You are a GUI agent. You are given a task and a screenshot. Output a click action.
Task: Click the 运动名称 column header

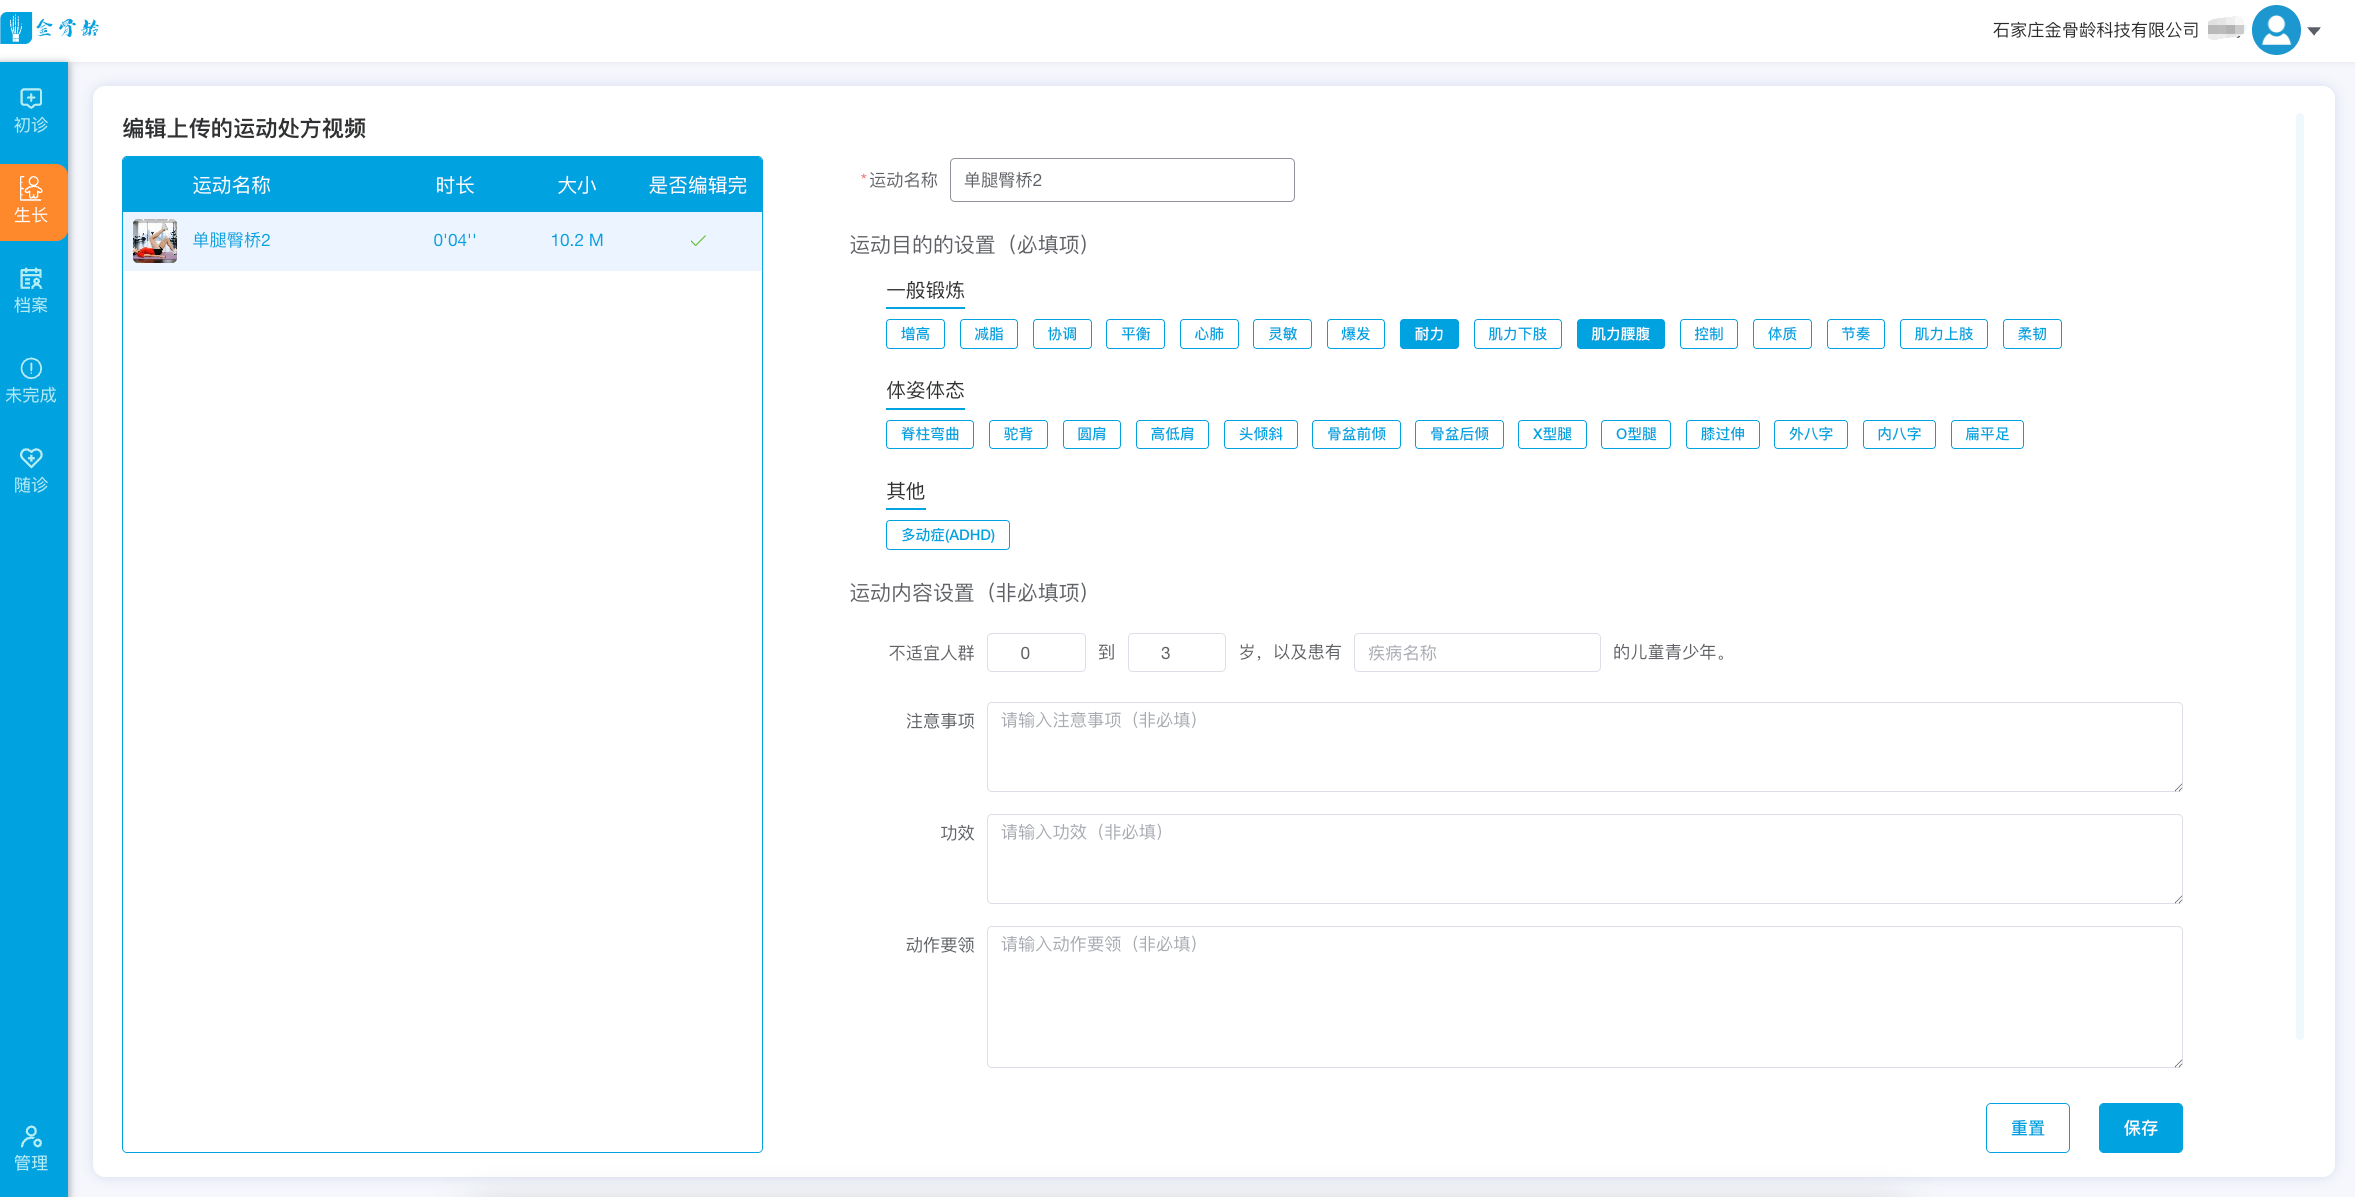231,185
